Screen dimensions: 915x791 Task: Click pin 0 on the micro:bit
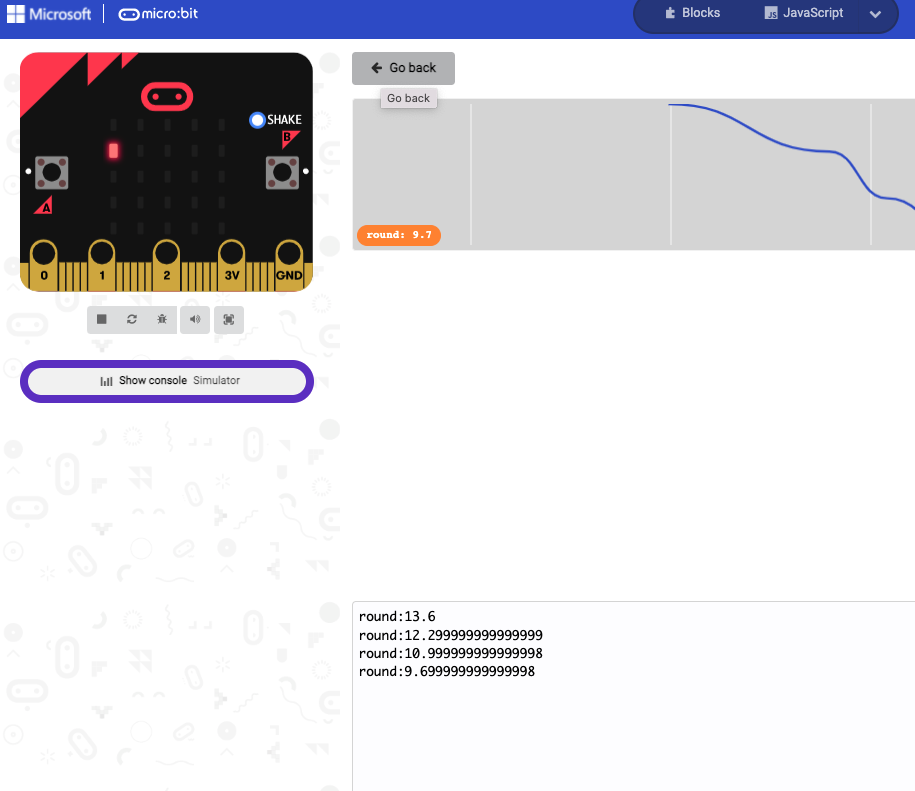(x=44, y=265)
